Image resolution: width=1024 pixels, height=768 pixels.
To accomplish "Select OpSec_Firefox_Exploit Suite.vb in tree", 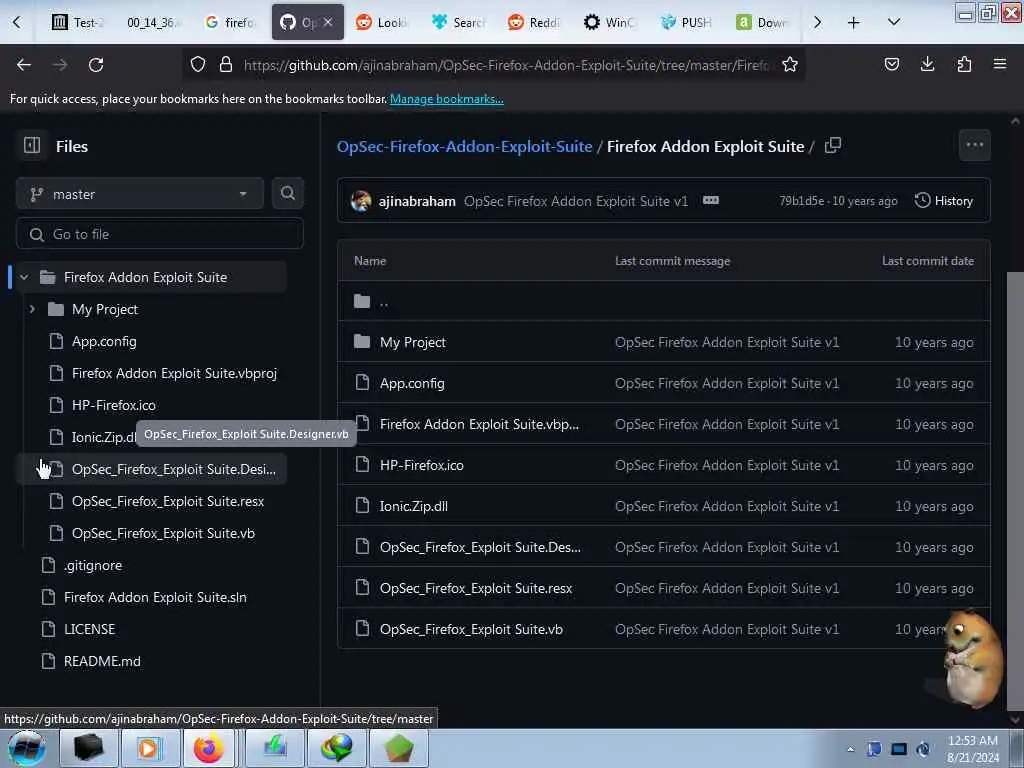I will [x=163, y=533].
